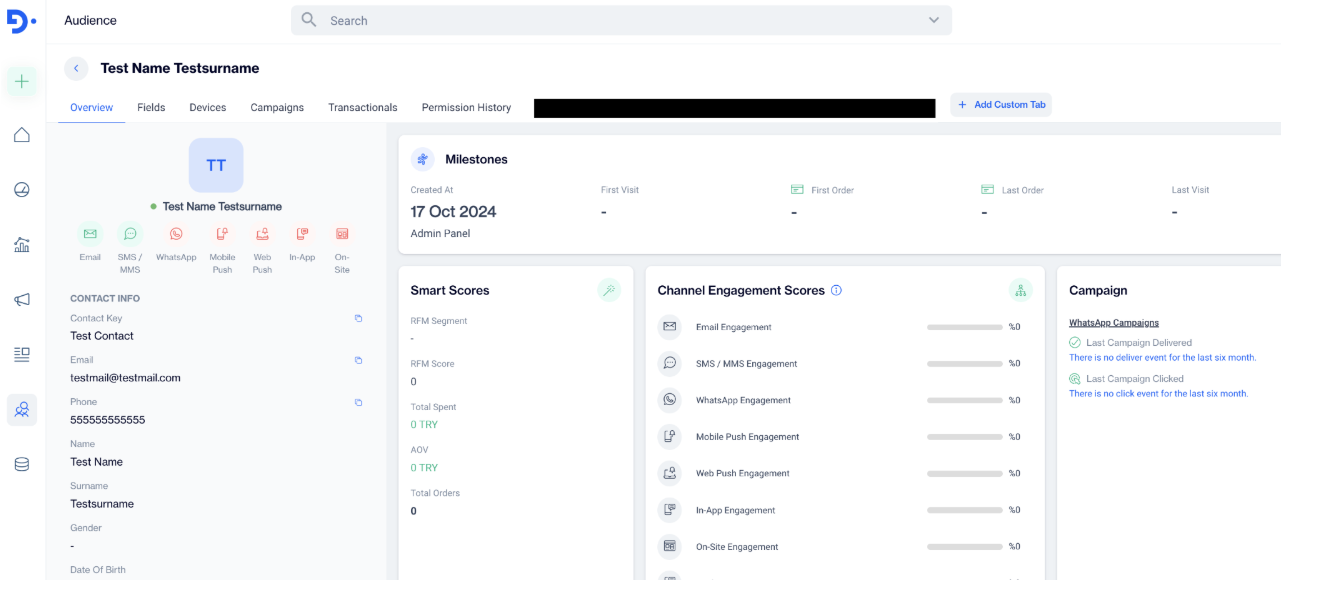This screenshot has height=596, width=1318.
Task: Click the green plus icon in sidebar
Action: pyautogui.click(x=22, y=81)
